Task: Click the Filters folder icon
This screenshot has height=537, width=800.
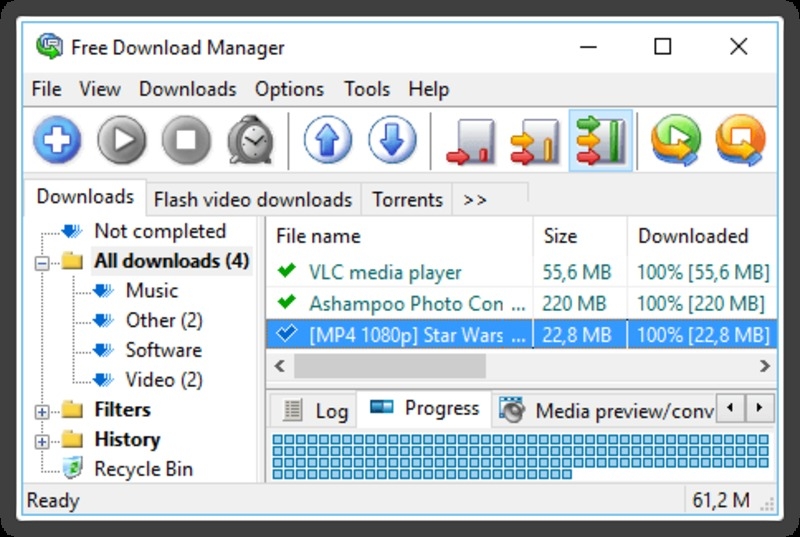Action: click(72, 410)
